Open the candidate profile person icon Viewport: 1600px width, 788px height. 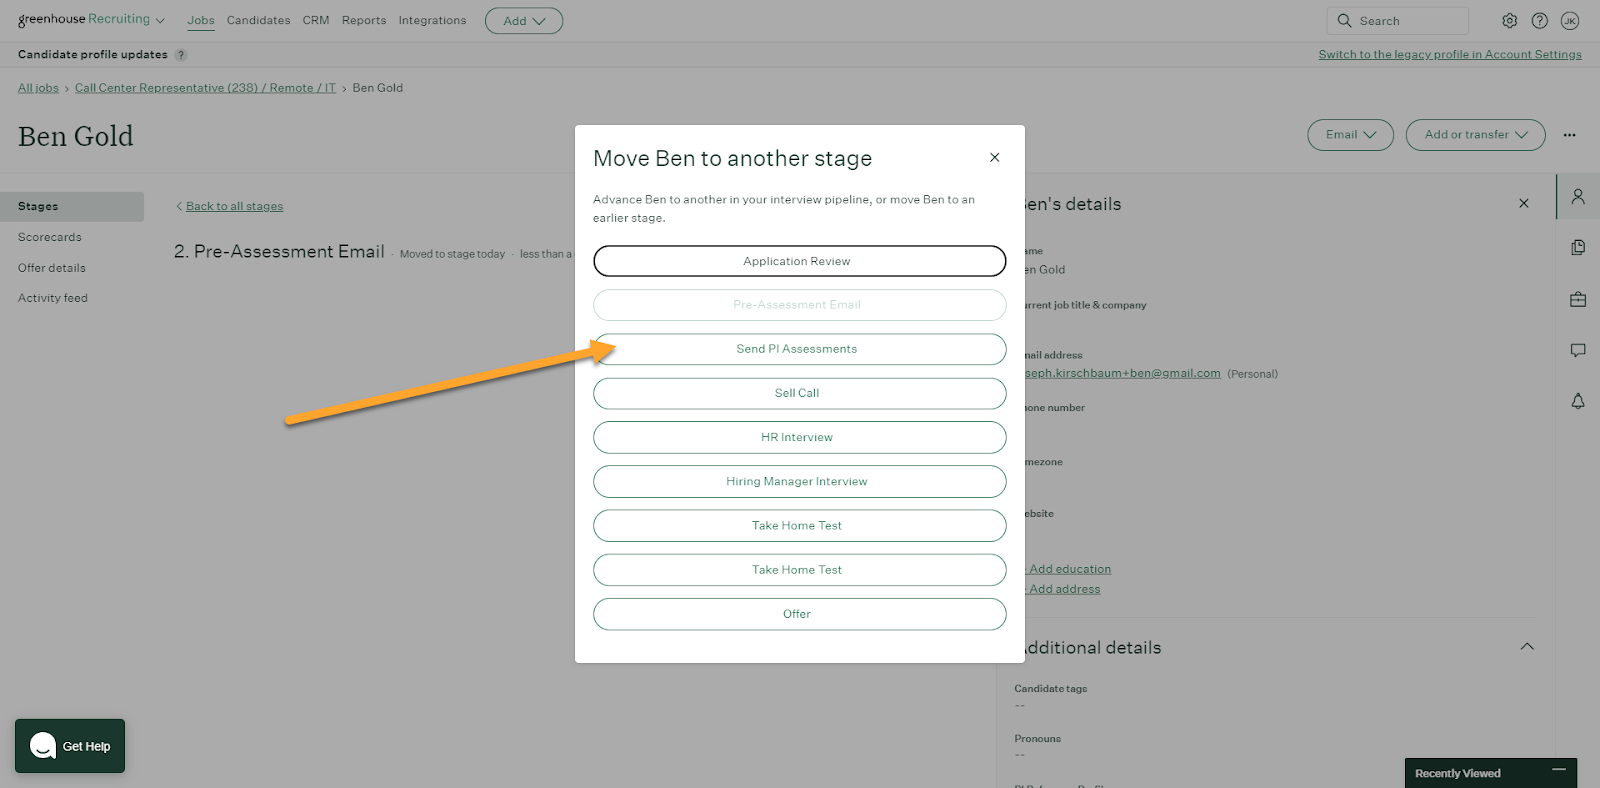(1578, 197)
